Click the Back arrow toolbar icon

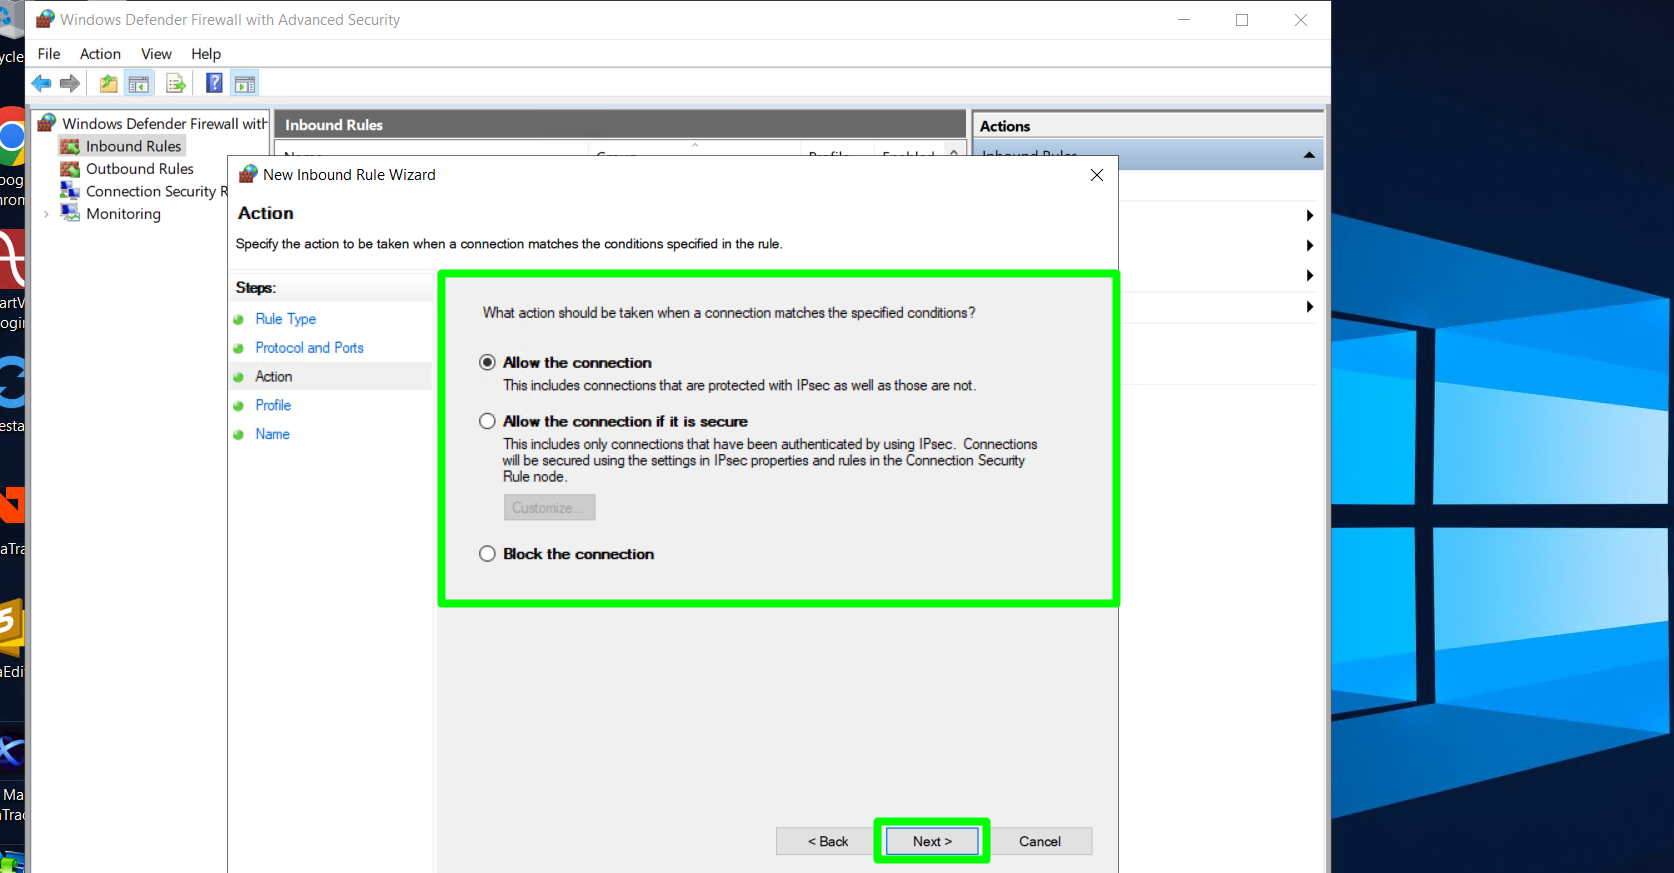point(41,84)
